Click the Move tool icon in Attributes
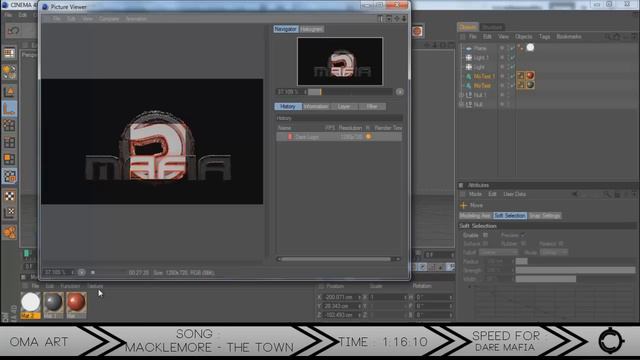 [x=463, y=205]
